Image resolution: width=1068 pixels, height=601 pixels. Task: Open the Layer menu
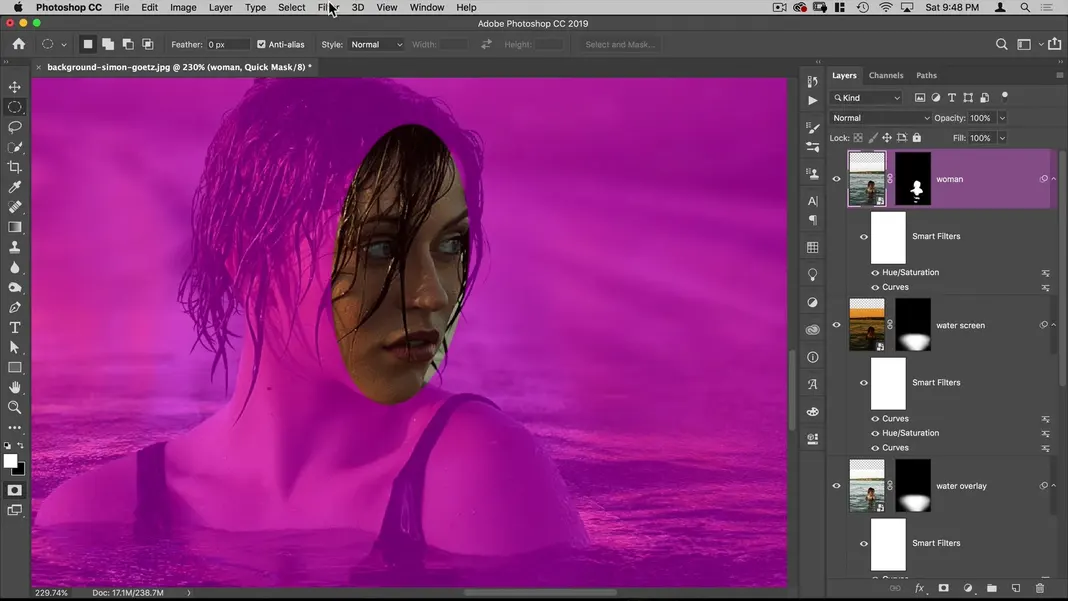click(x=220, y=7)
